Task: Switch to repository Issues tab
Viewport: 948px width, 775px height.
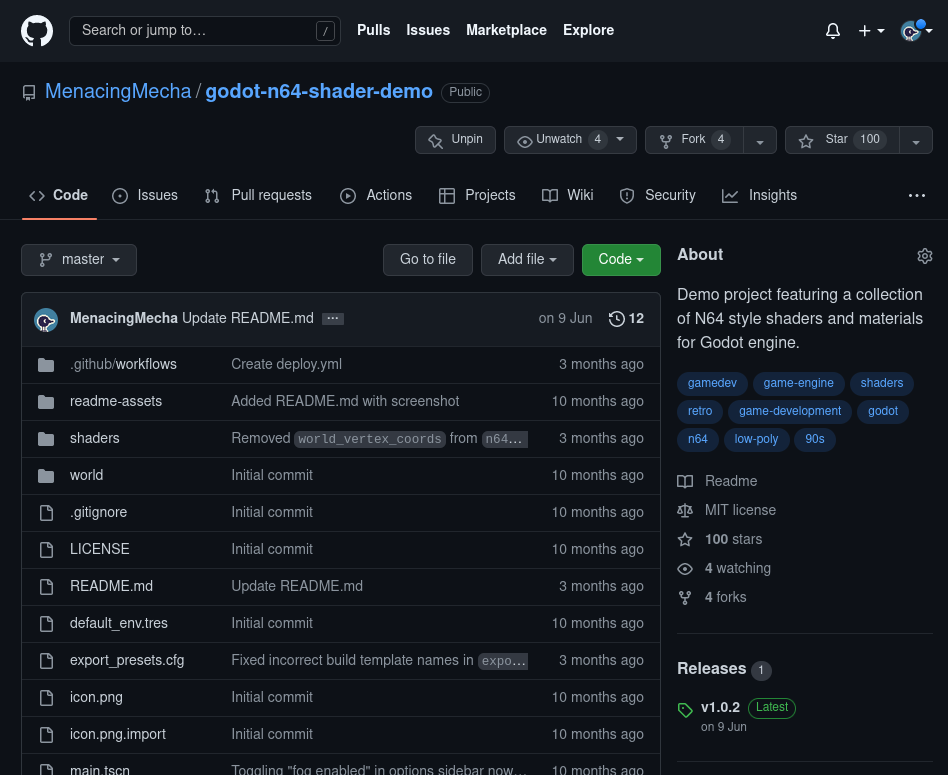Action: pyautogui.click(x=145, y=195)
